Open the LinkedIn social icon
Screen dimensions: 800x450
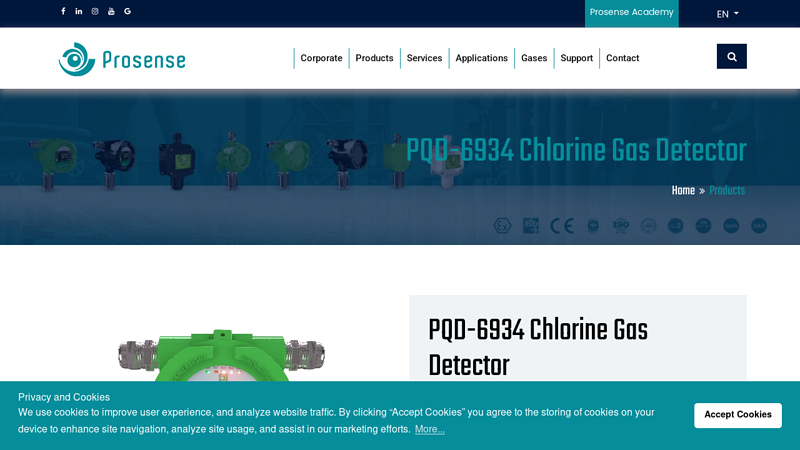(x=79, y=12)
